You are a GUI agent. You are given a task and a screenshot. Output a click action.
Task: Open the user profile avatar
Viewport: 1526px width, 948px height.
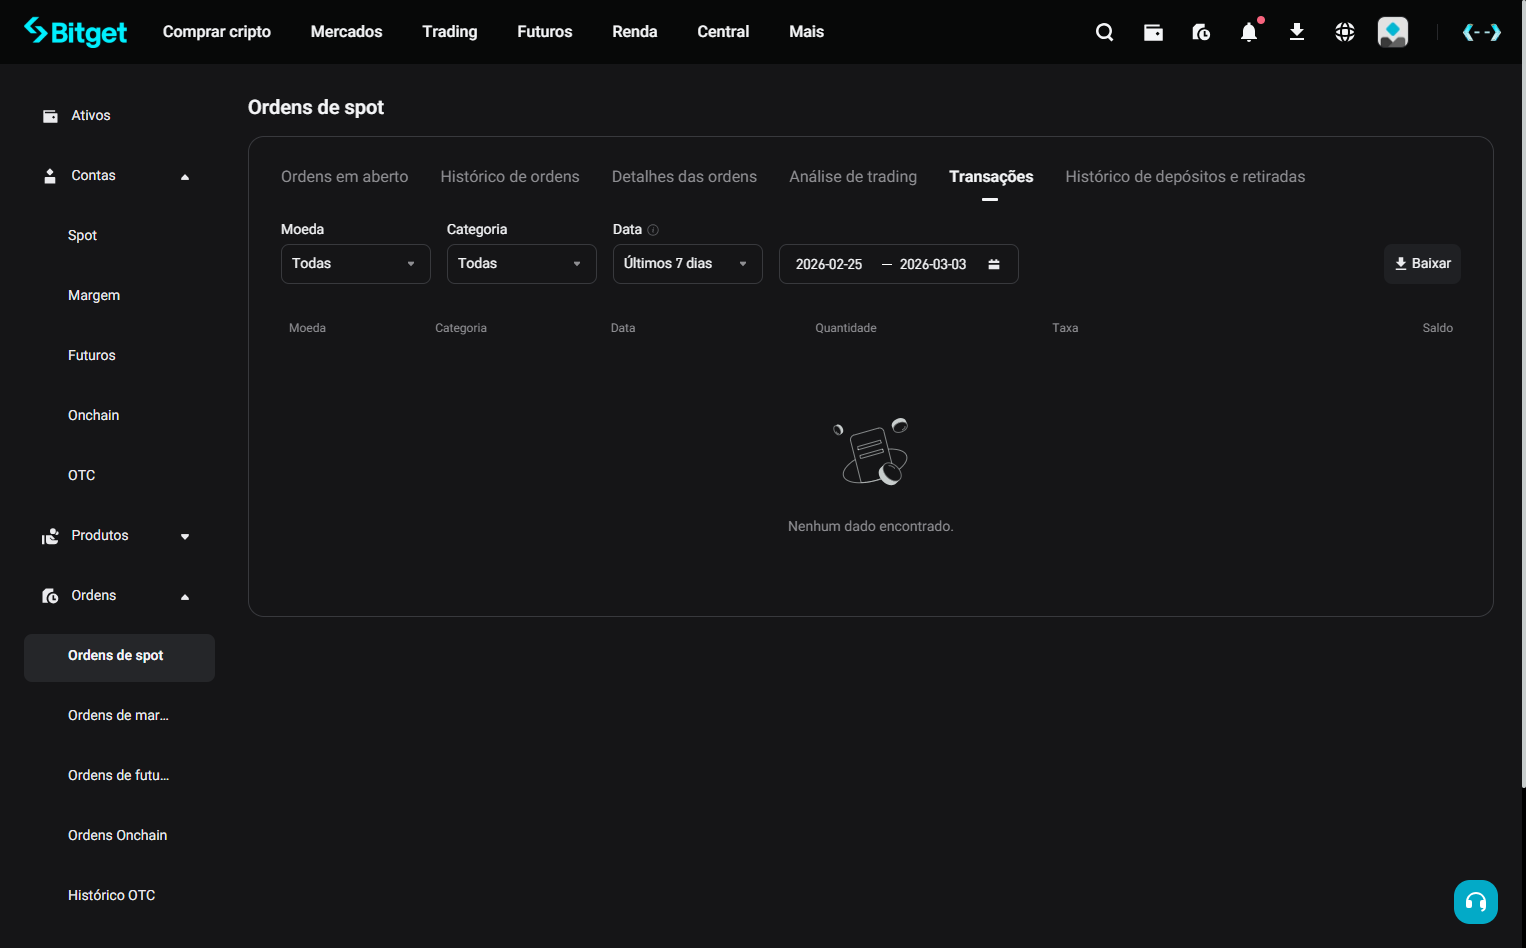click(1393, 32)
